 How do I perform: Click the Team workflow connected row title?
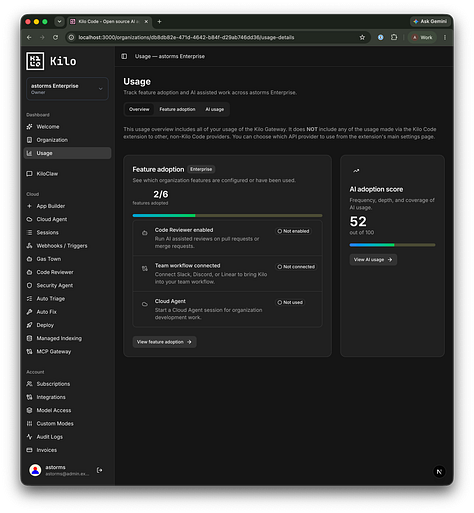(187, 266)
